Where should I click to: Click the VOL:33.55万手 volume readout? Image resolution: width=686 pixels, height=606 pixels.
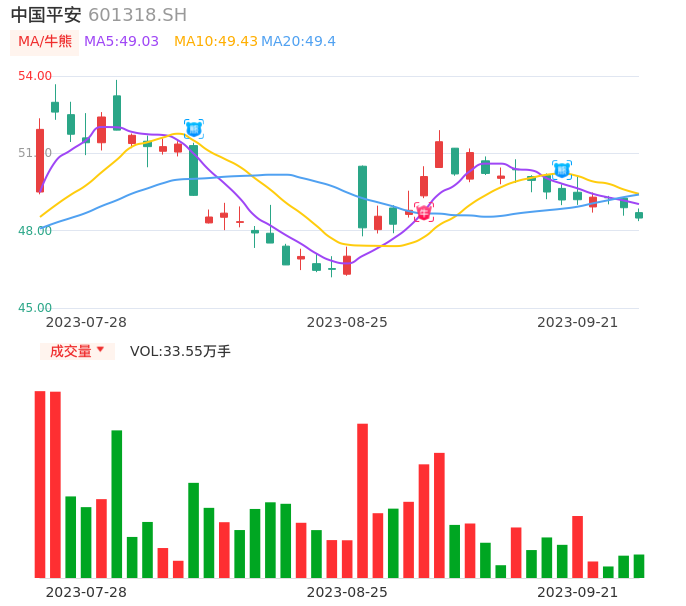click(x=180, y=351)
